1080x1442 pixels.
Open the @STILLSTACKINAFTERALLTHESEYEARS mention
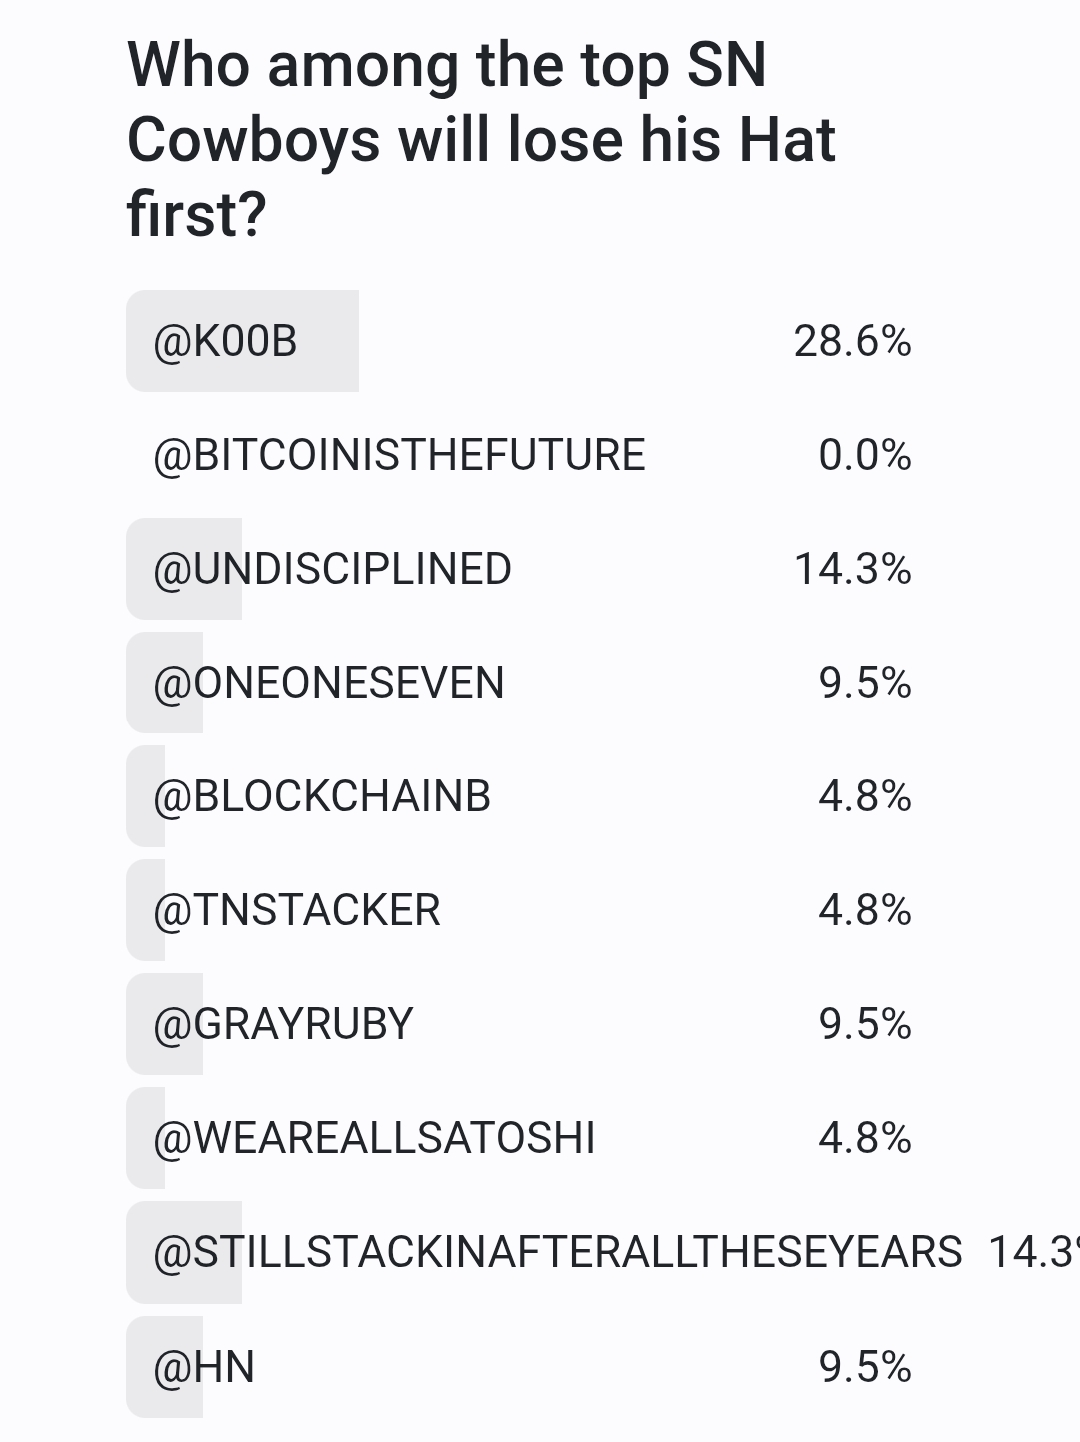click(x=558, y=1253)
